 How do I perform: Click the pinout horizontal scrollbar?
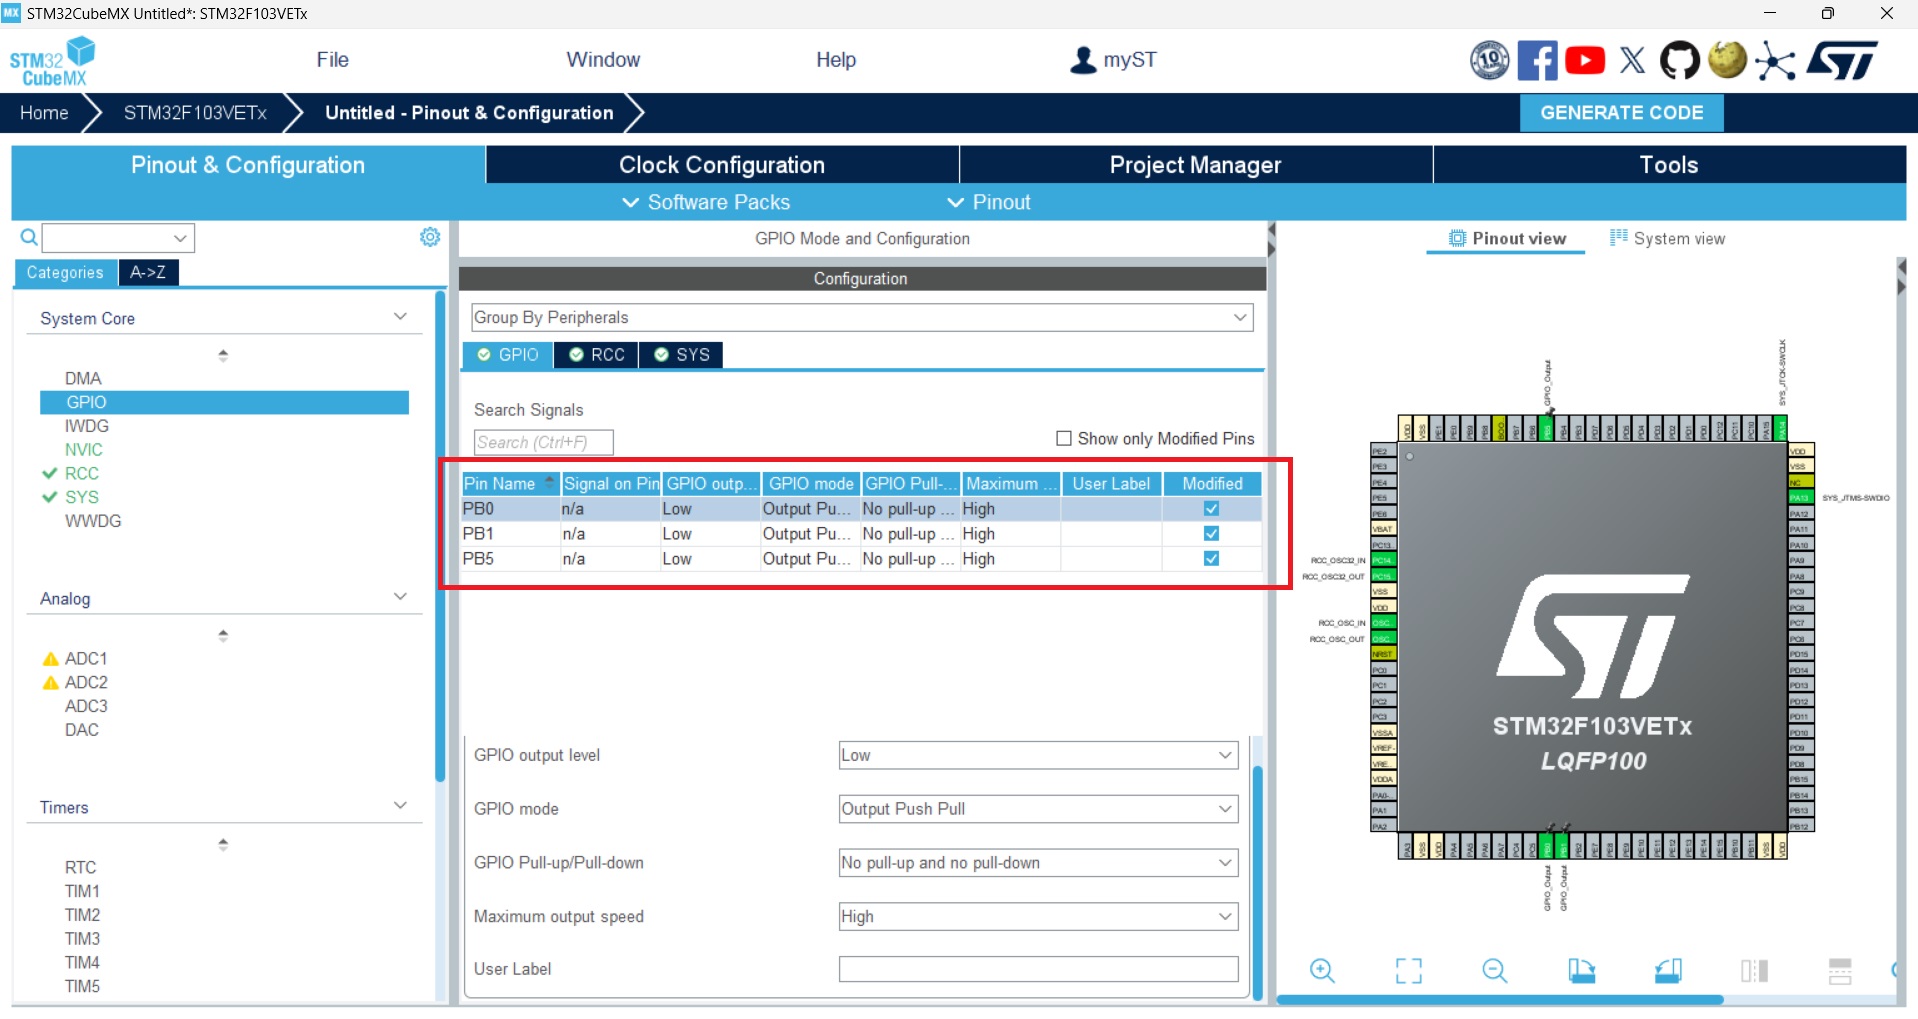[1500, 999]
